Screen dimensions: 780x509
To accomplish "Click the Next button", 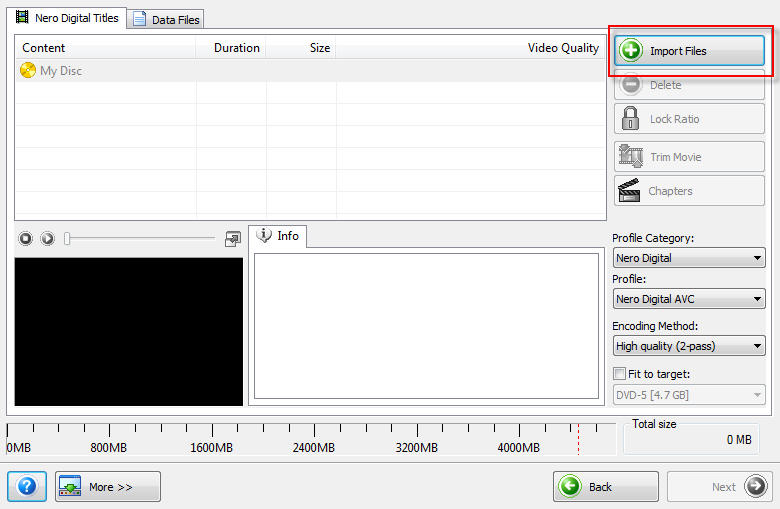I will tap(719, 487).
